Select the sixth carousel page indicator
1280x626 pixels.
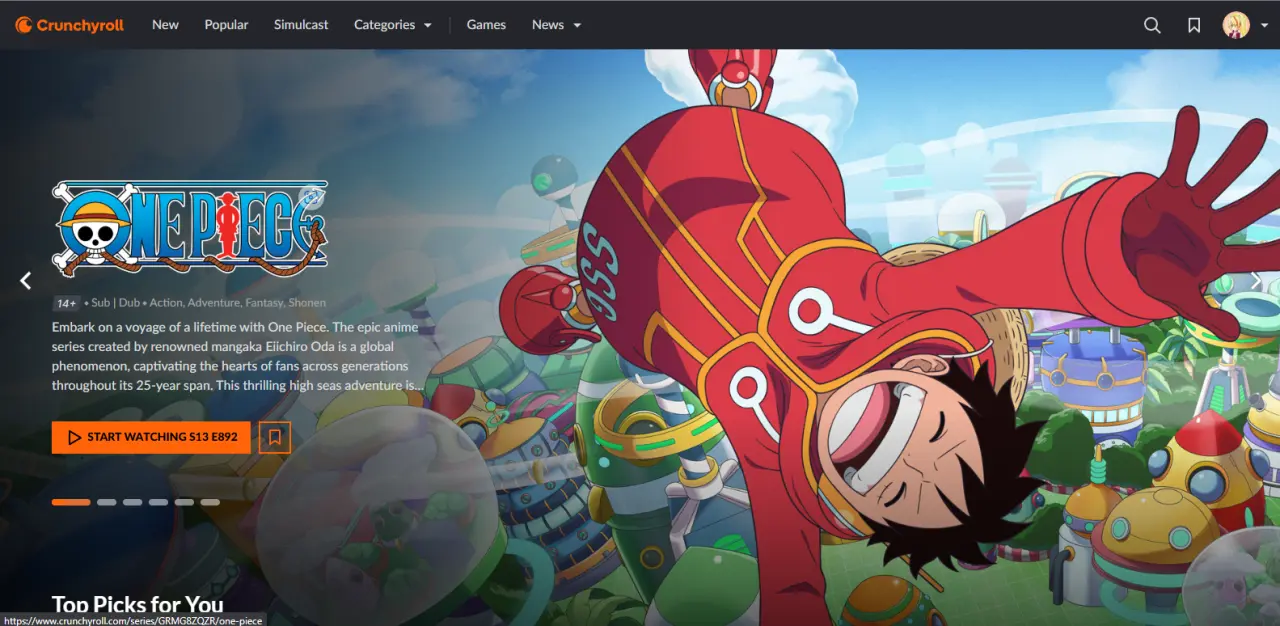point(210,502)
